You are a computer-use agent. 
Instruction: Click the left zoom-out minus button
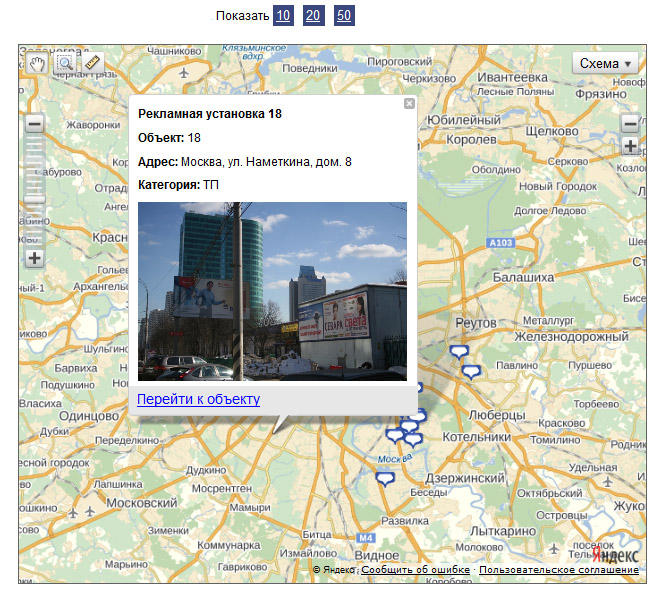click(x=34, y=124)
